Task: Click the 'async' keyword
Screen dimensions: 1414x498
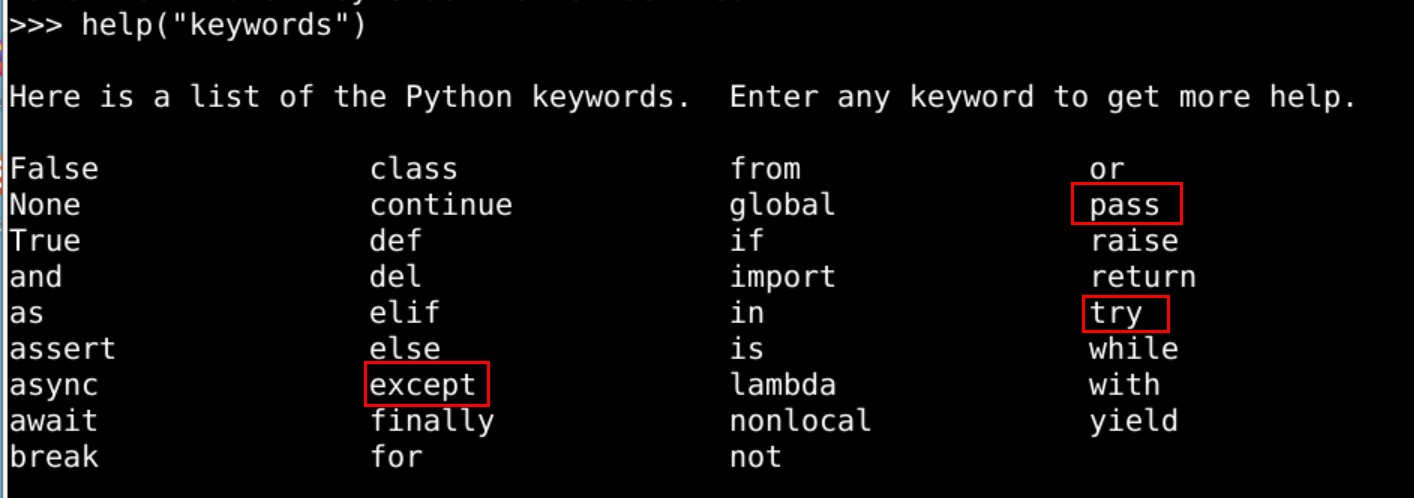Action: (54, 385)
